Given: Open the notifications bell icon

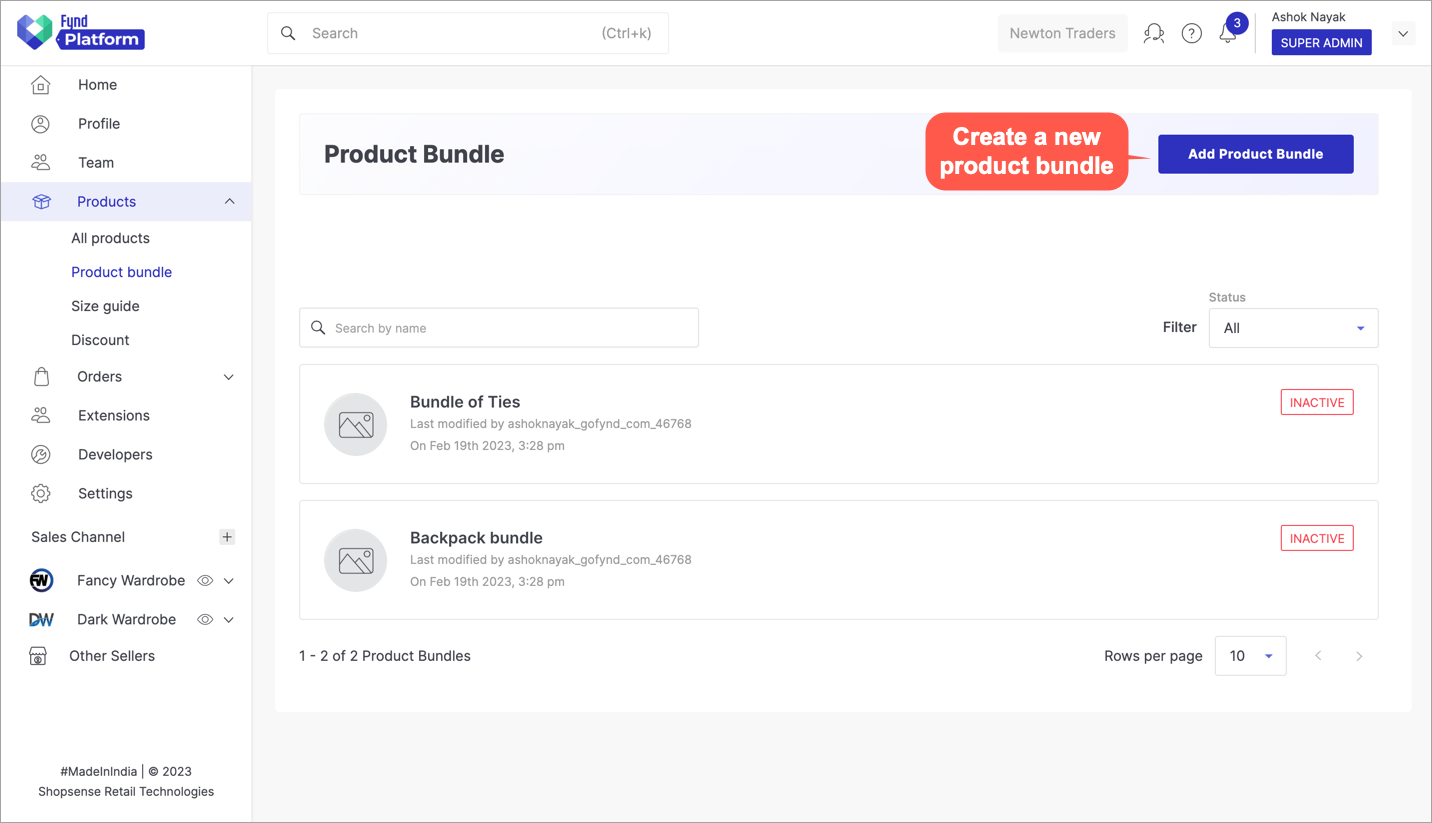Looking at the screenshot, I should point(1228,33).
